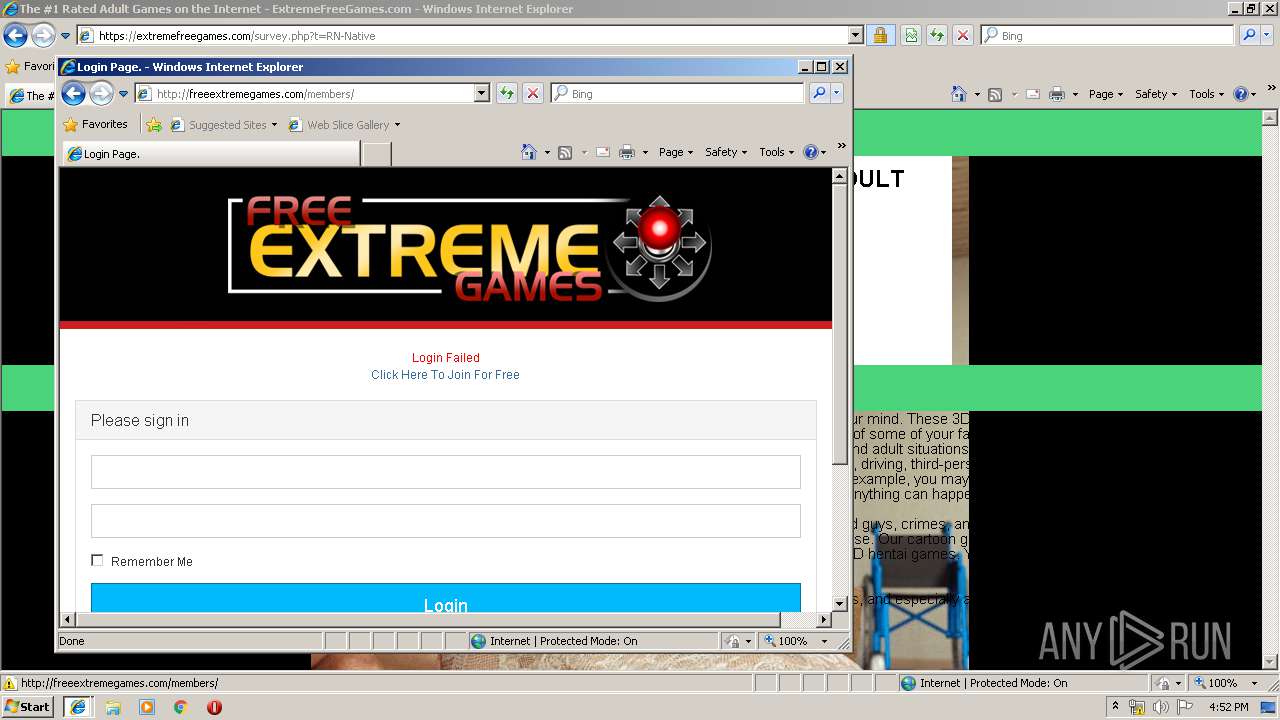The width and height of the screenshot is (1280, 720).
Task: Open Home page icon in Login Page window
Action: tap(529, 152)
